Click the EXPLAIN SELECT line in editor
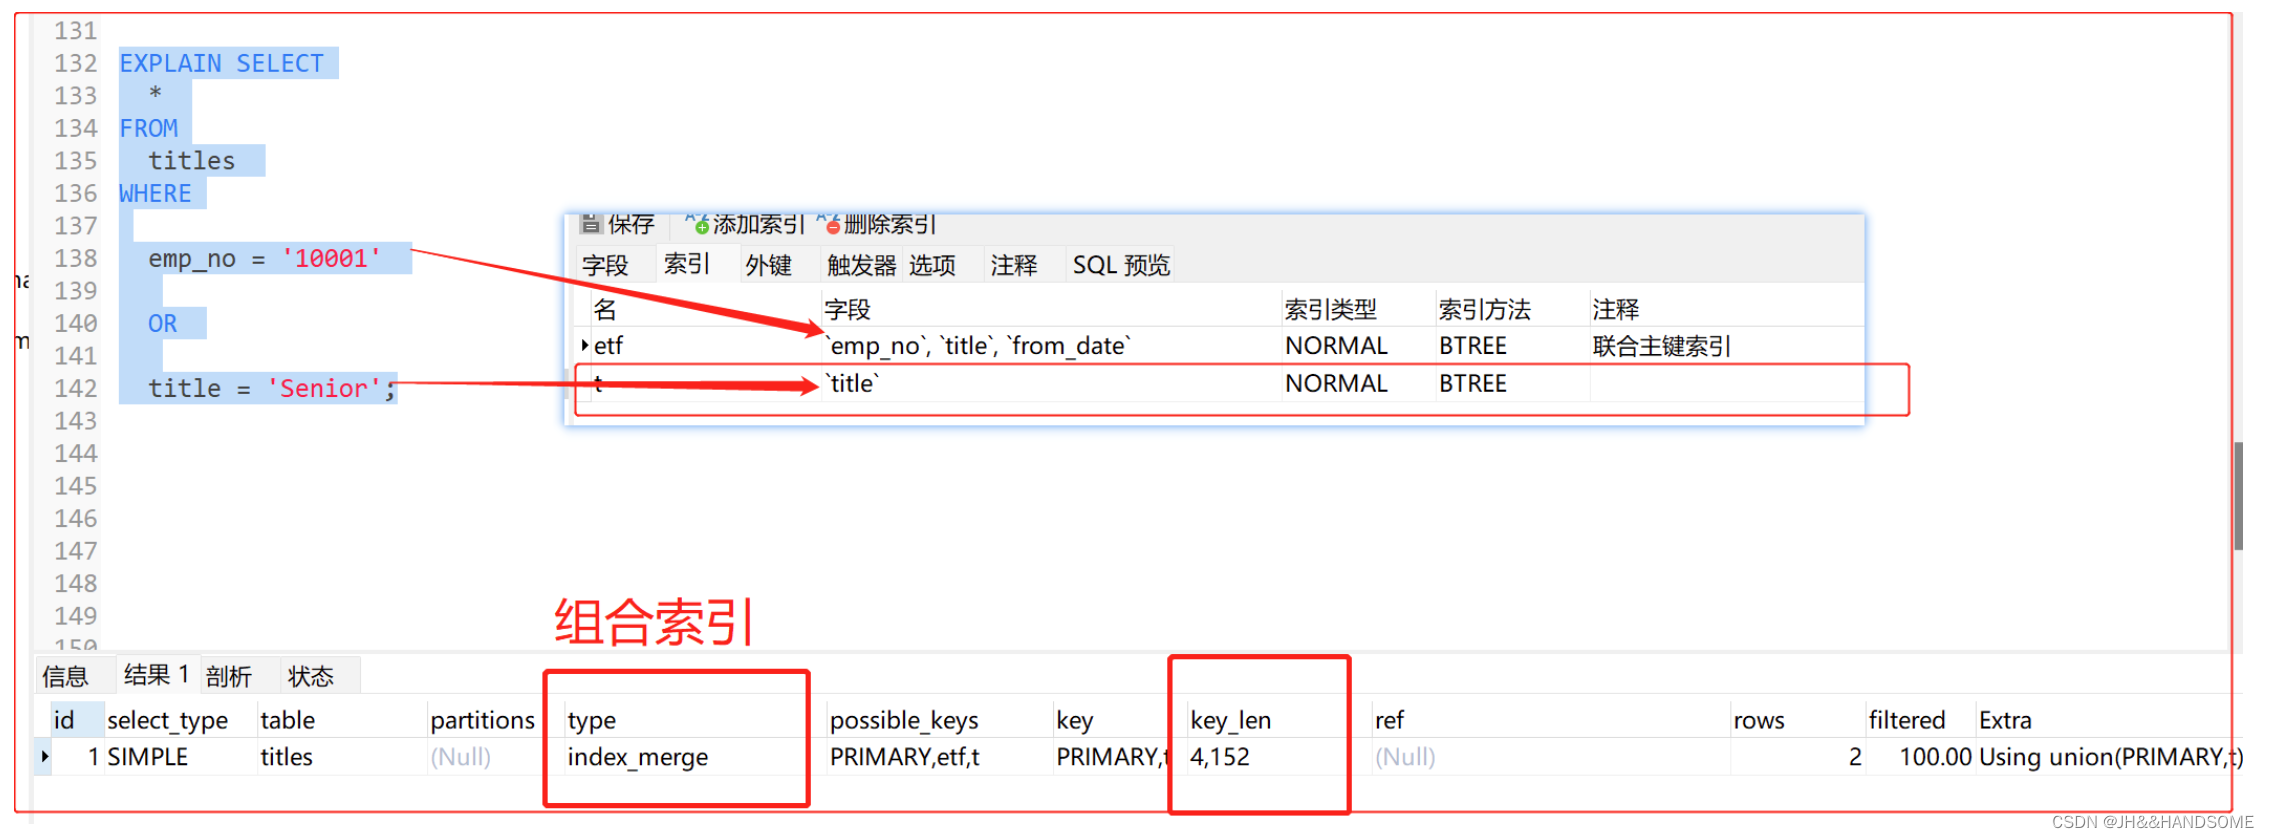Viewport: 2269px width, 838px height. pos(221,63)
